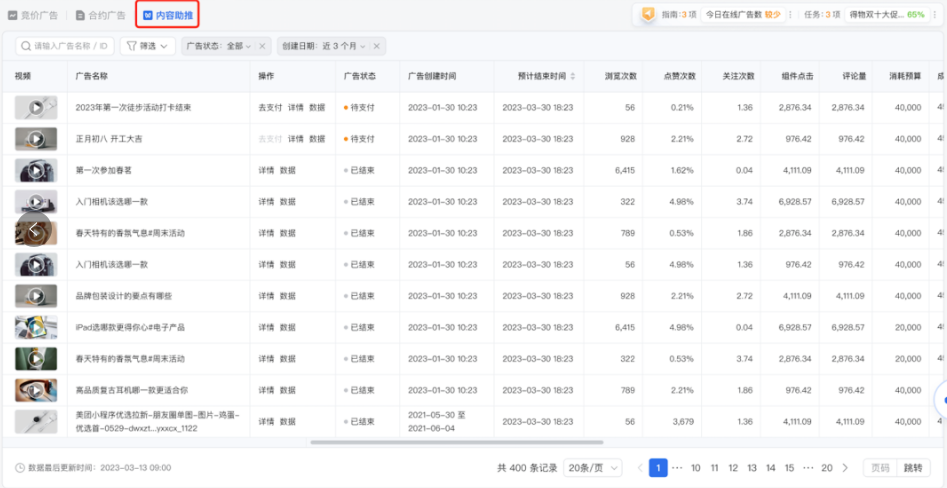Go to page 12
The height and width of the screenshot is (488, 947).
pyautogui.click(x=733, y=467)
